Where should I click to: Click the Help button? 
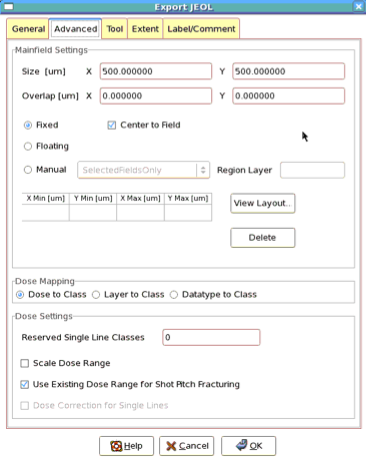click(x=126, y=446)
